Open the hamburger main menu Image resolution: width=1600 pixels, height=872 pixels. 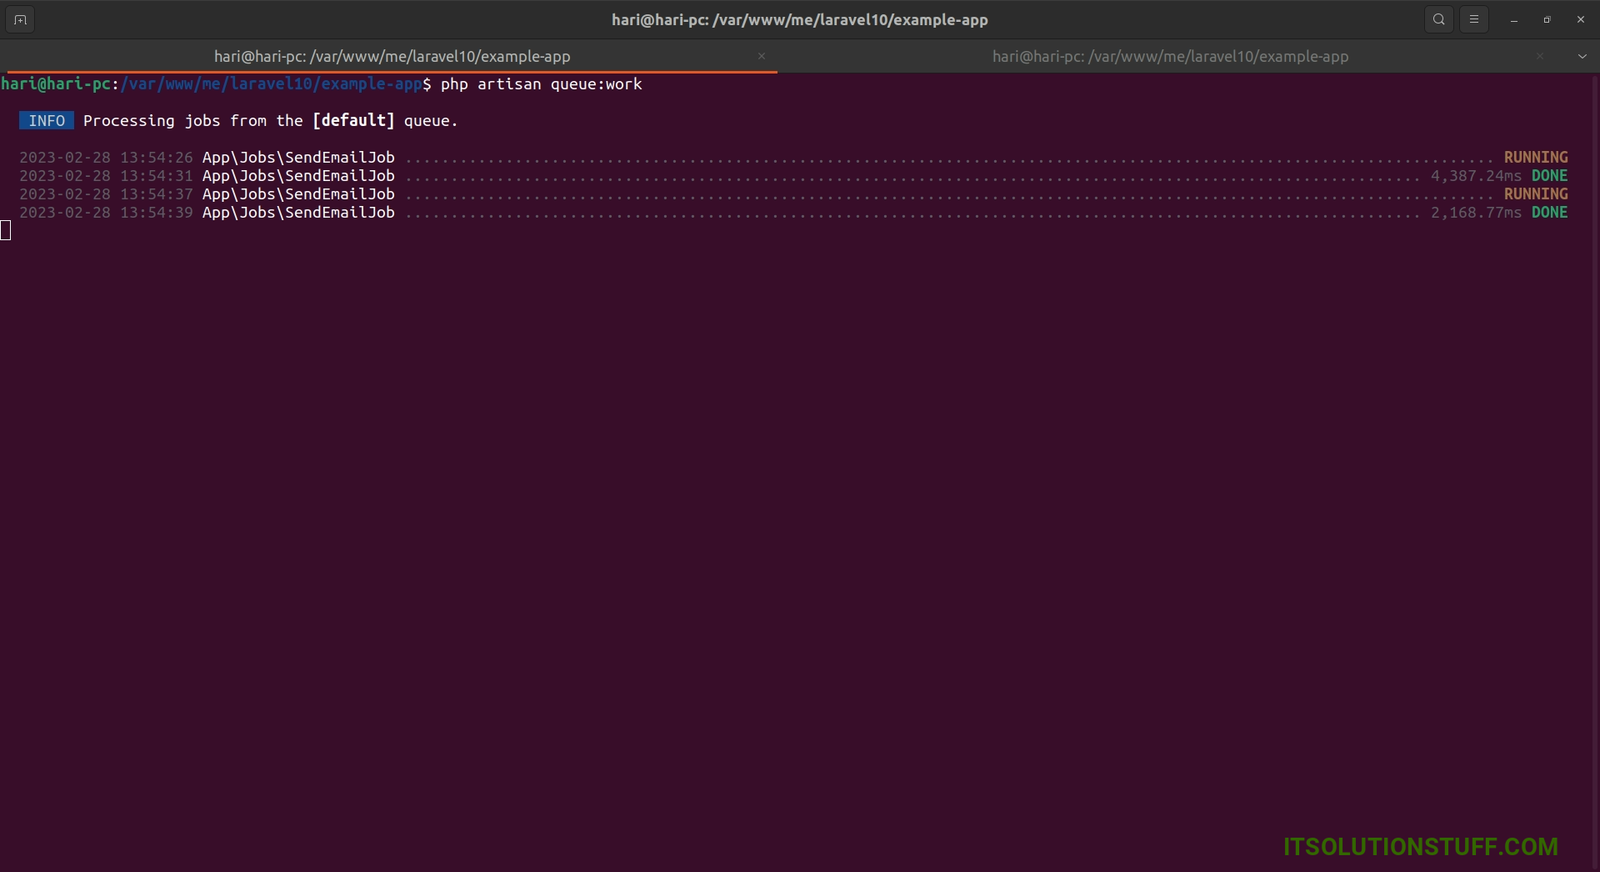click(x=1474, y=19)
